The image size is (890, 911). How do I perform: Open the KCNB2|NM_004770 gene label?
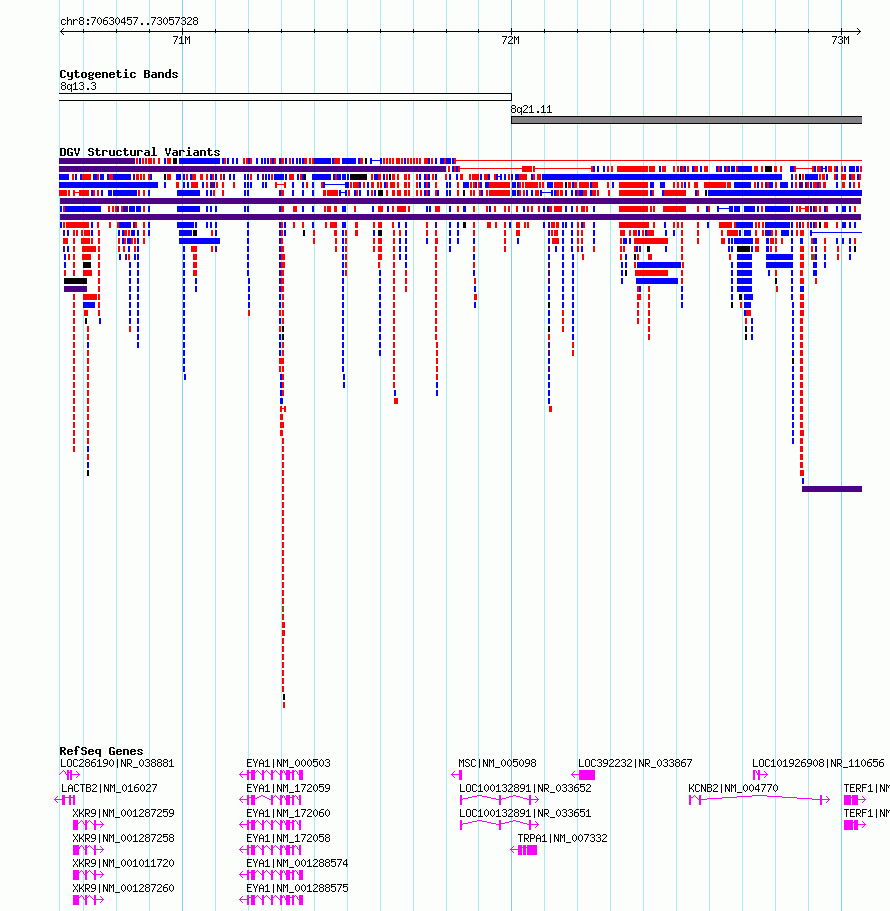click(x=733, y=788)
